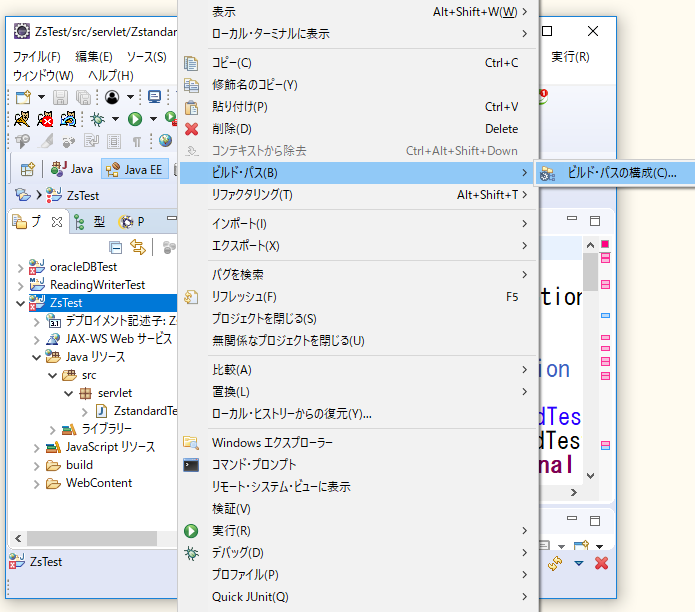The width and height of the screenshot is (695, 612).
Task: Choose 検証(V) from context menu
Action: tap(359, 508)
